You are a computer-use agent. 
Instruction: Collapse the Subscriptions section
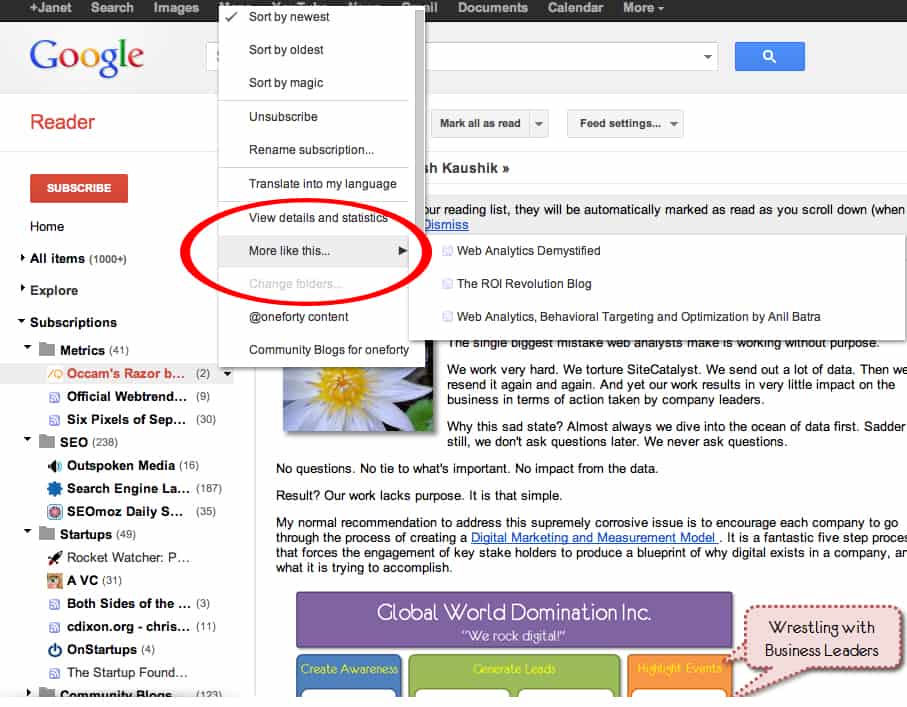tap(21, 321)
